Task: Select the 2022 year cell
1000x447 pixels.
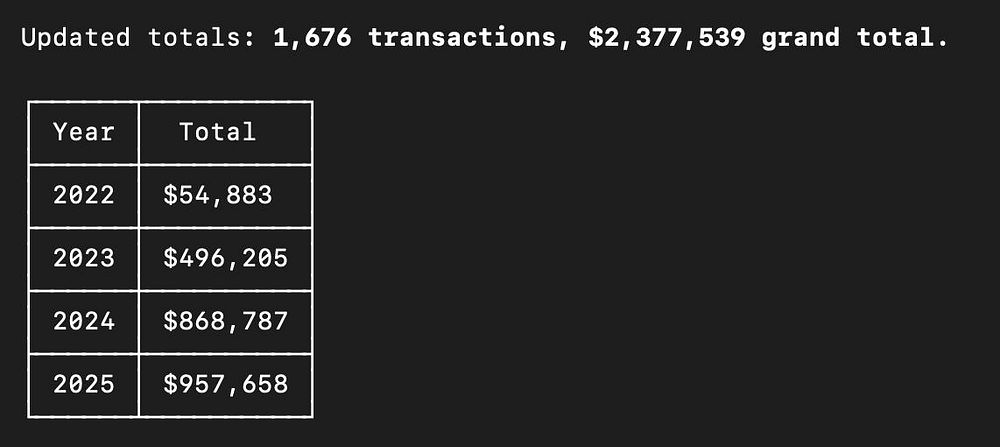Action: pyautogui.click(x=84, y=195)
